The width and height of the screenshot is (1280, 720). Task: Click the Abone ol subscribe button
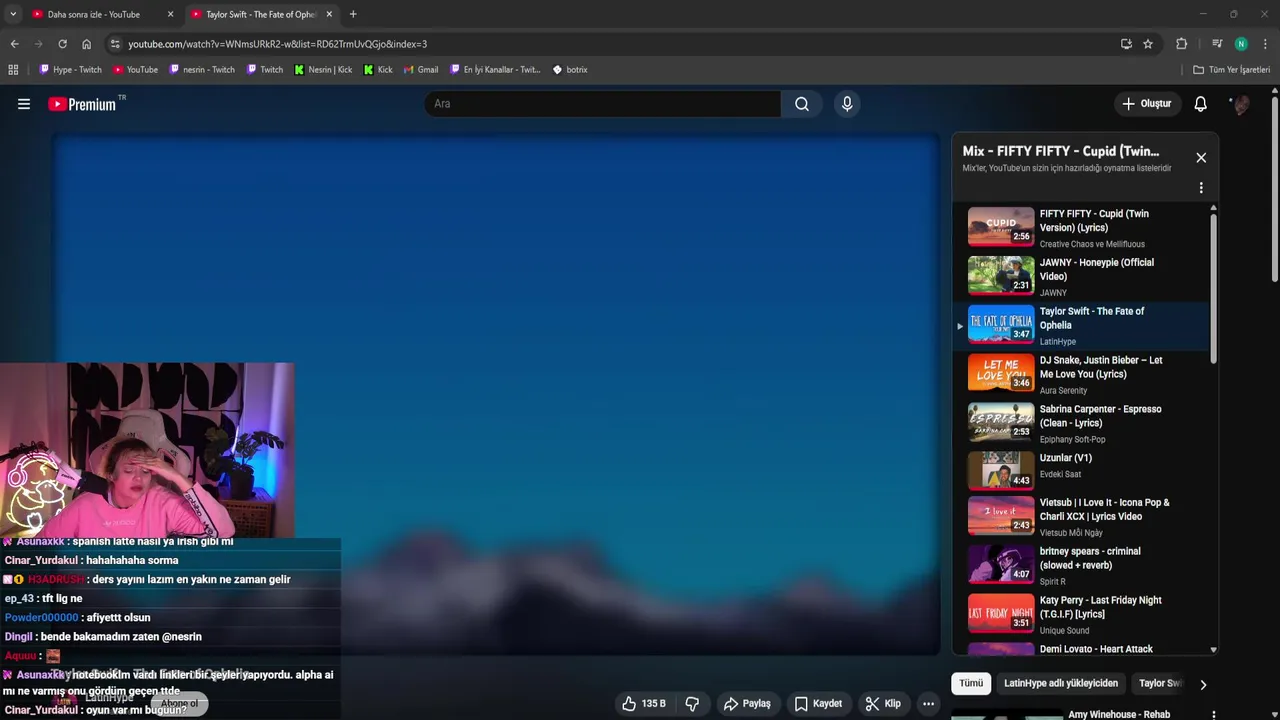pos(180,703)
